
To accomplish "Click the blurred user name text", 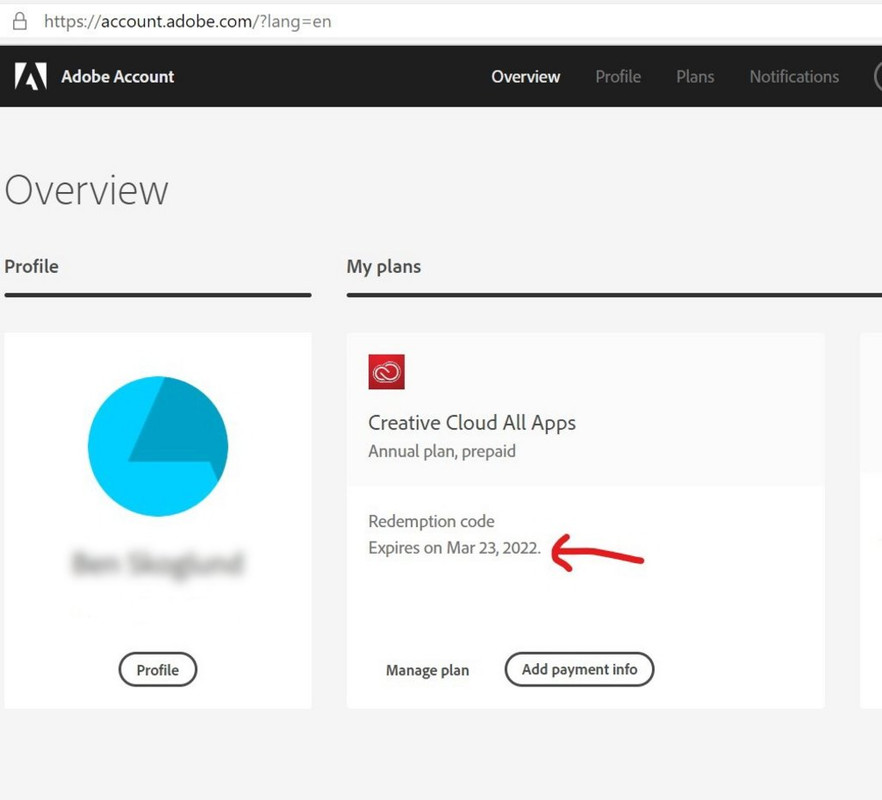I will [158, 564].
